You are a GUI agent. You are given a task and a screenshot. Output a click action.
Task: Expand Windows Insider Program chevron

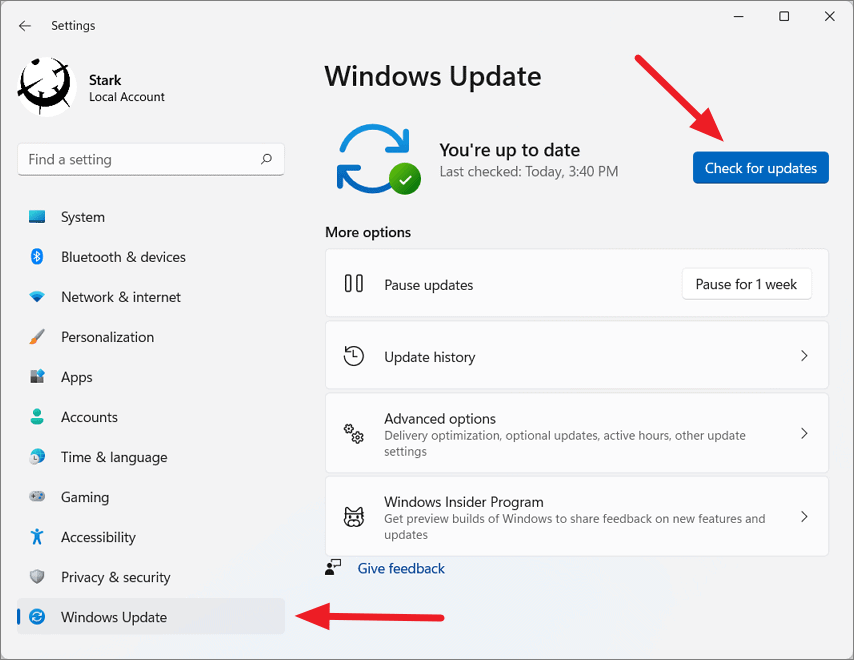804,516
